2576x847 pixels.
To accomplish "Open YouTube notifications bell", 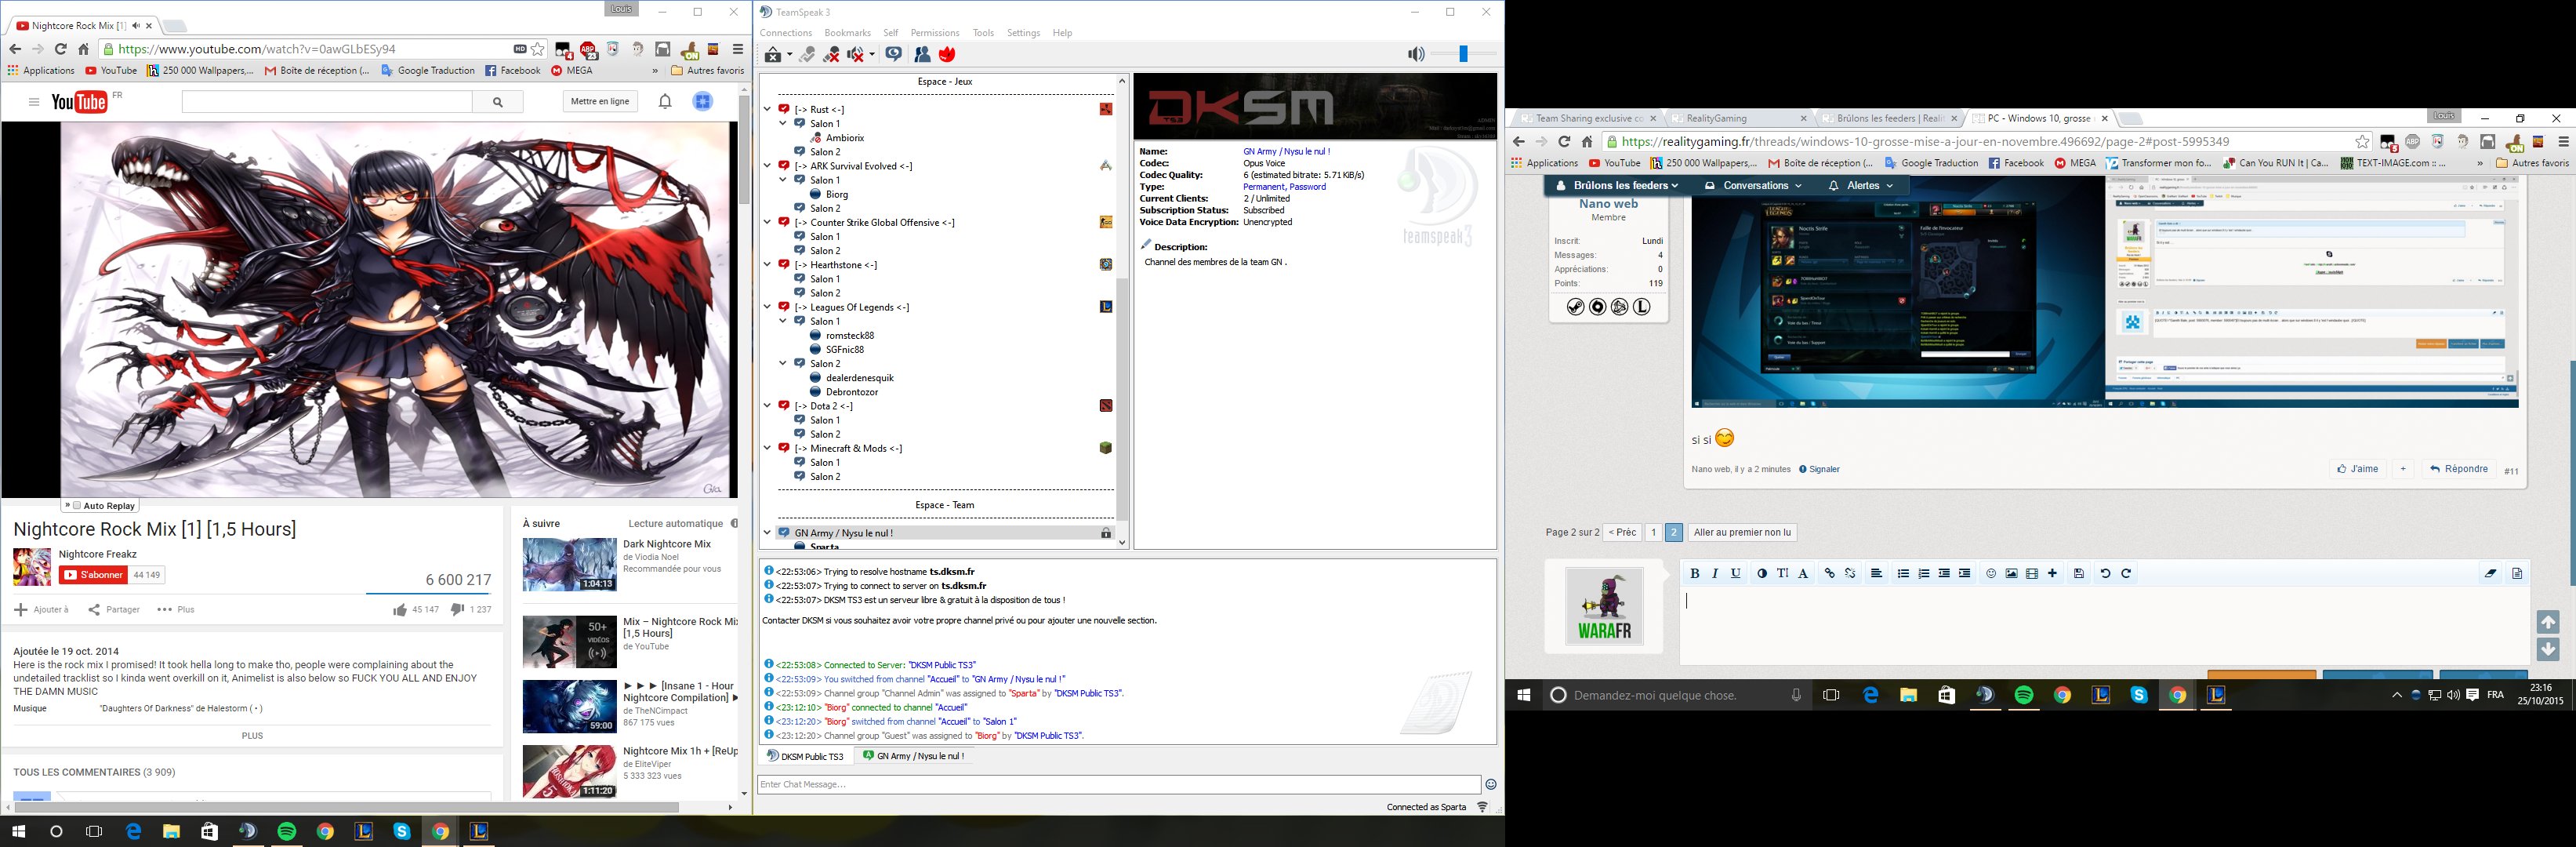I will (665, 101).
